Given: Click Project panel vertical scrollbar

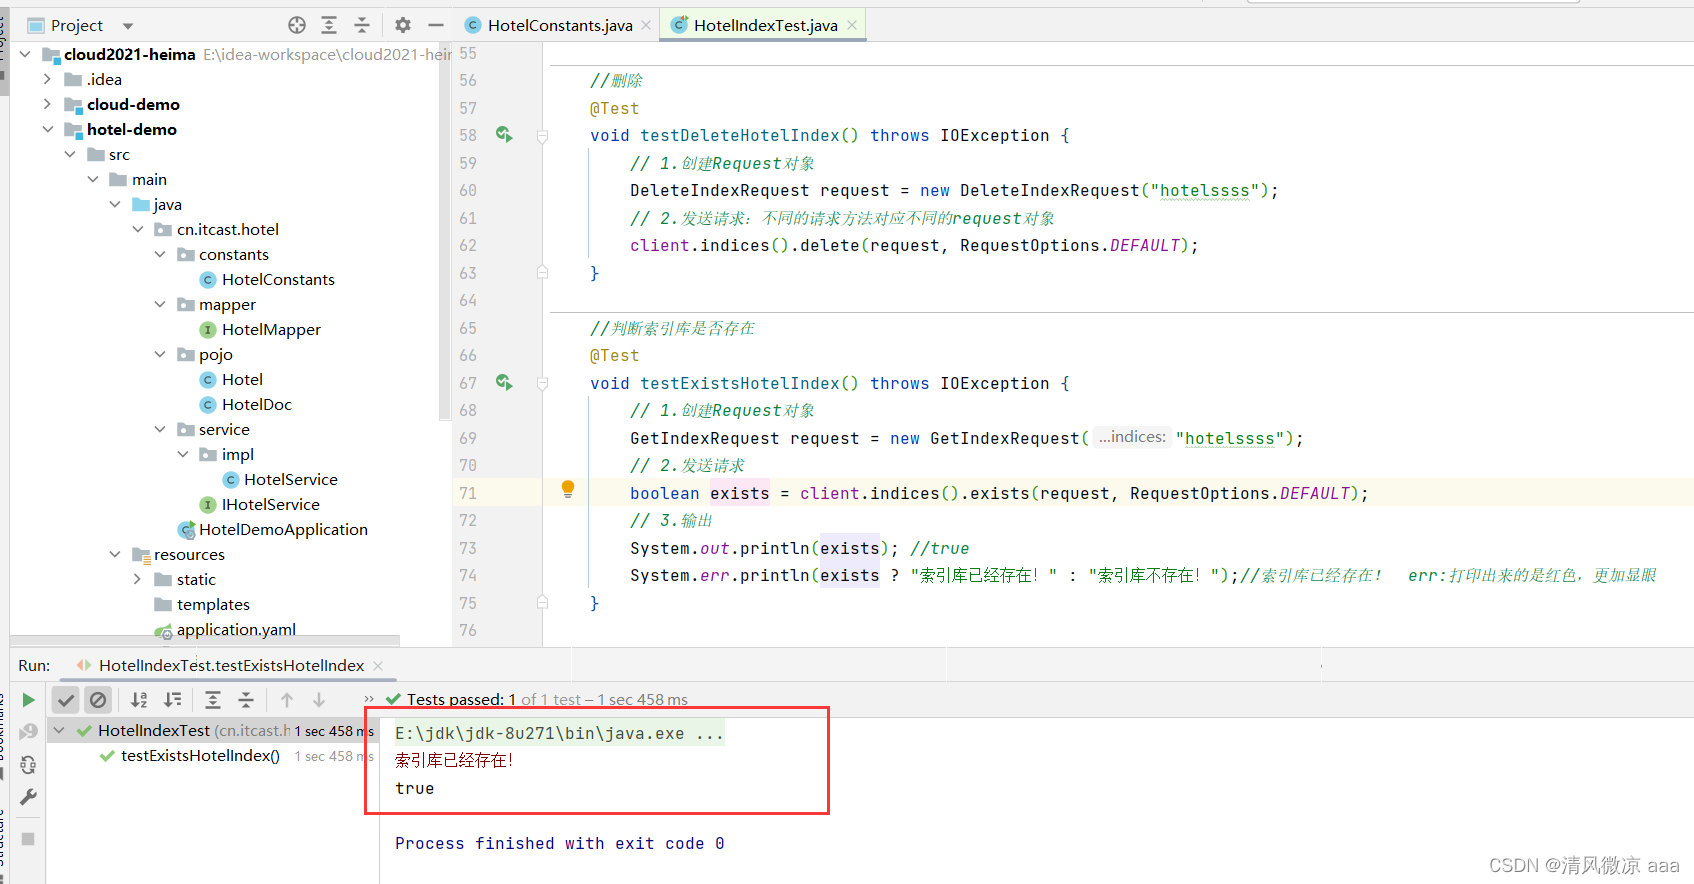Looking at the screenshot, I should click(x=444, y=230).
